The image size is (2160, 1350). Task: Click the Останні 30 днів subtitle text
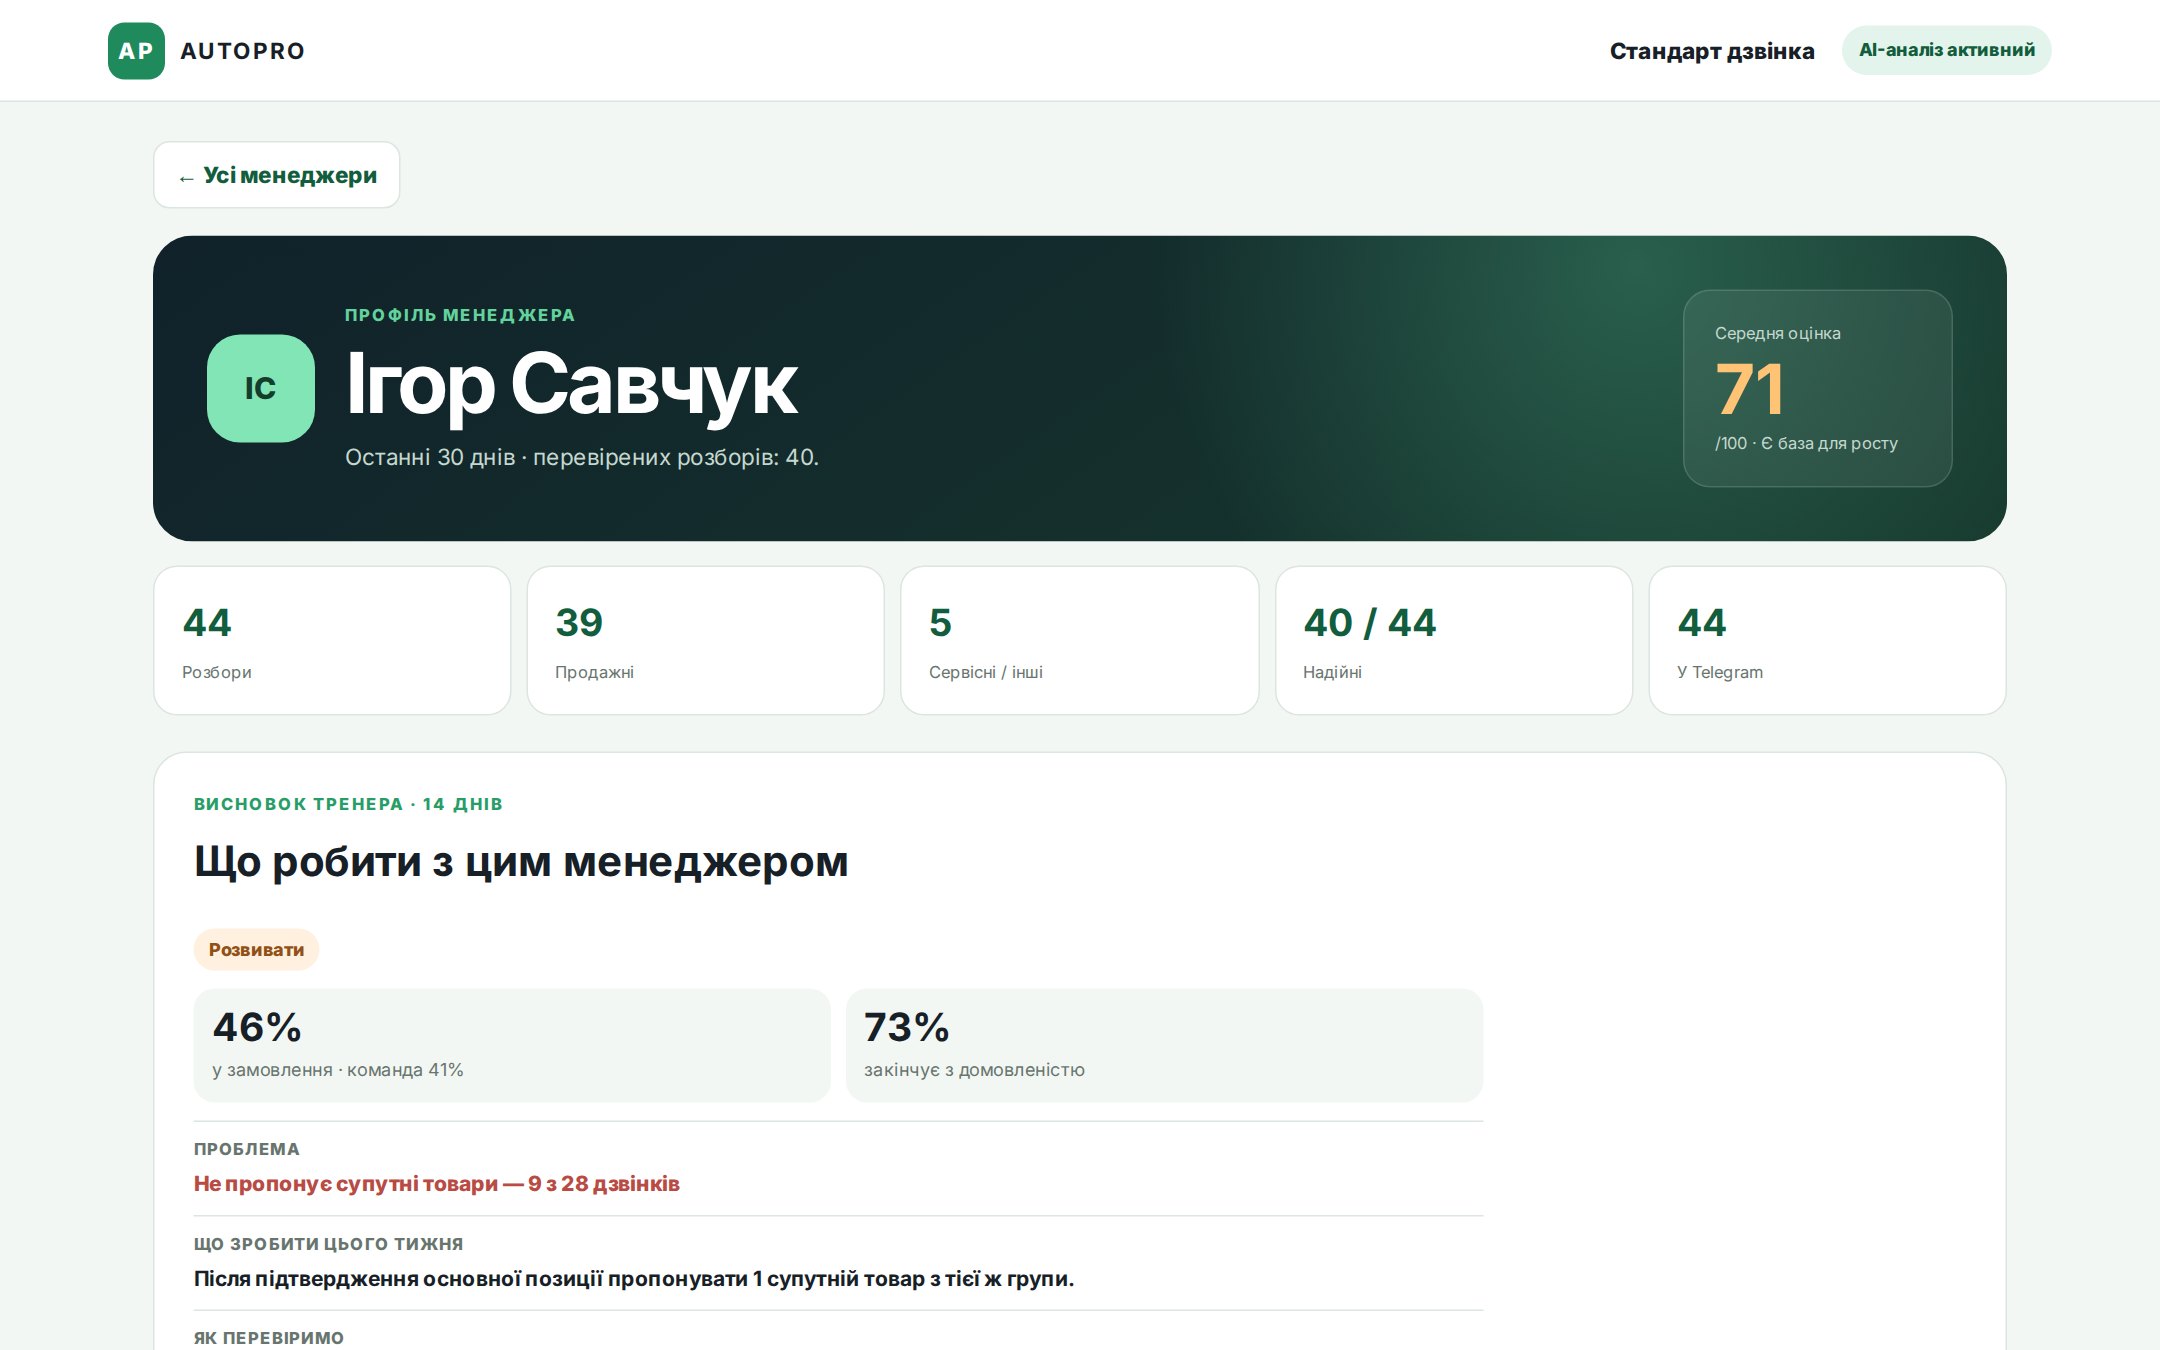(x=582, y=457)
